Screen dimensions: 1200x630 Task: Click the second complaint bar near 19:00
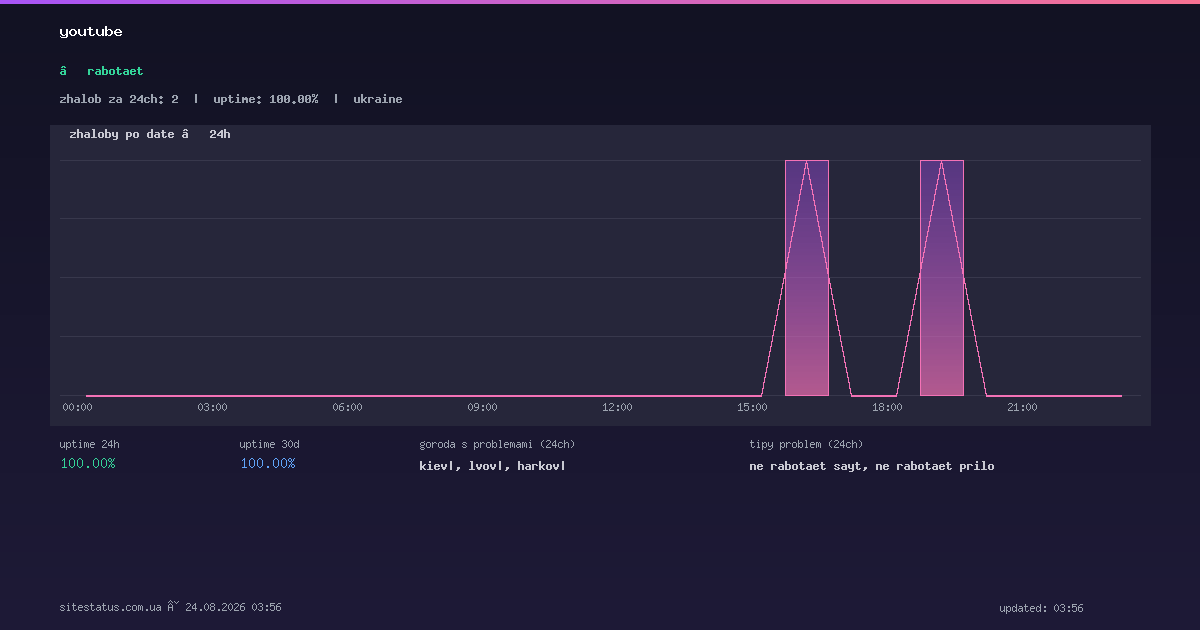click(x=942, y=278)
